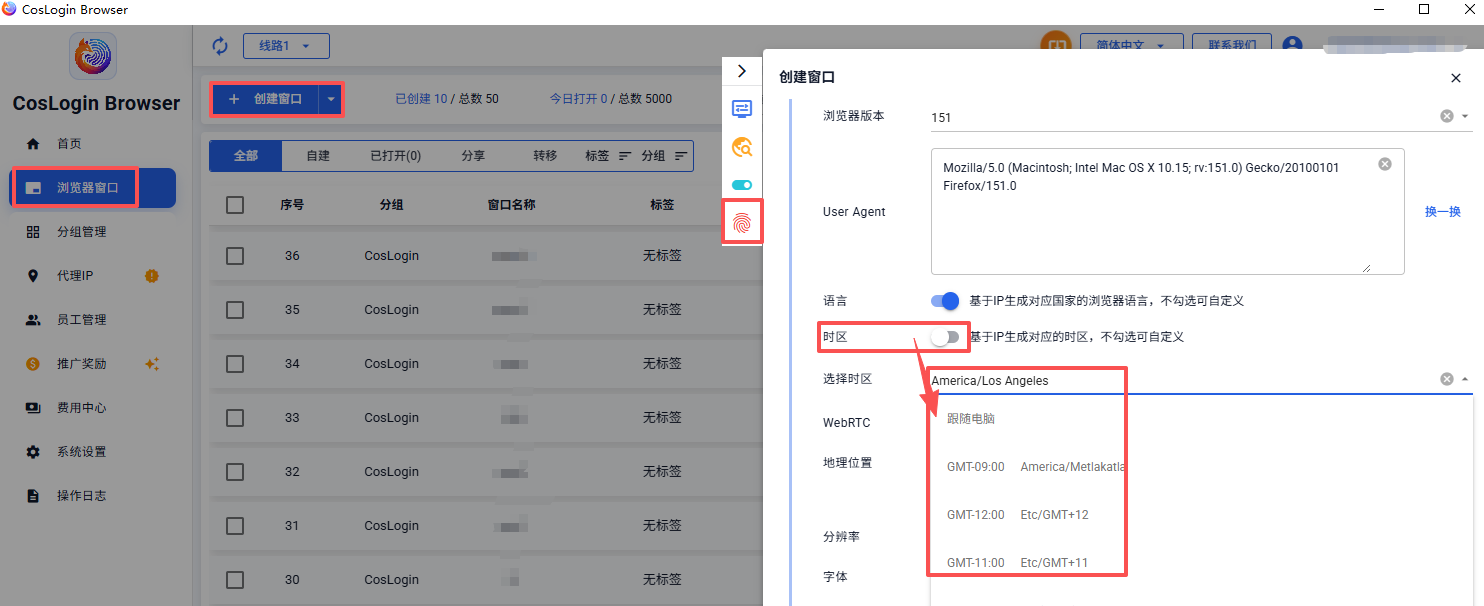Image resolution: width=1484 pixels, height=606 pixels.
Task: Check the checkbox for row 34
Action: (235, 364)
